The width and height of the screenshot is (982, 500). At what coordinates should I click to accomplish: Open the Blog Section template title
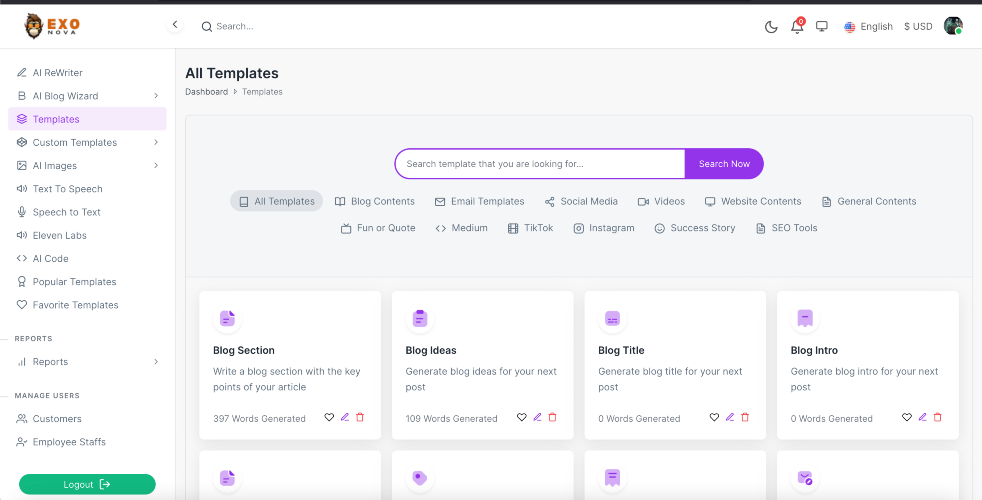(244, 350)
